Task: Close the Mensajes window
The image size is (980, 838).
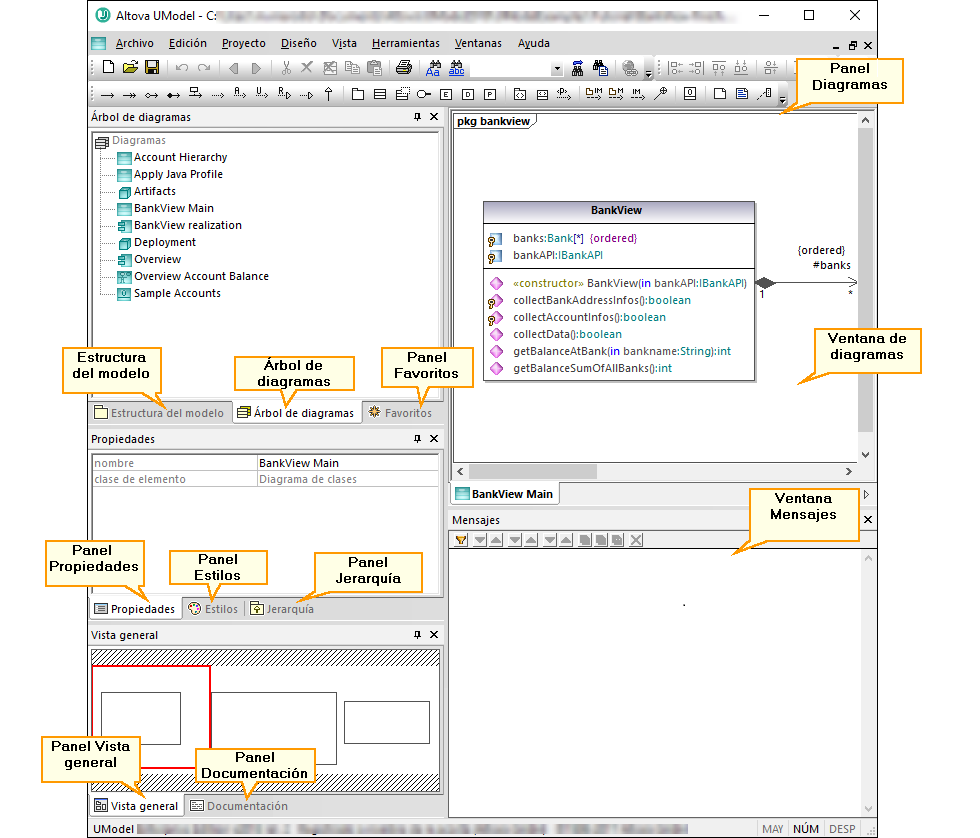Action: (x=868, y=520)
